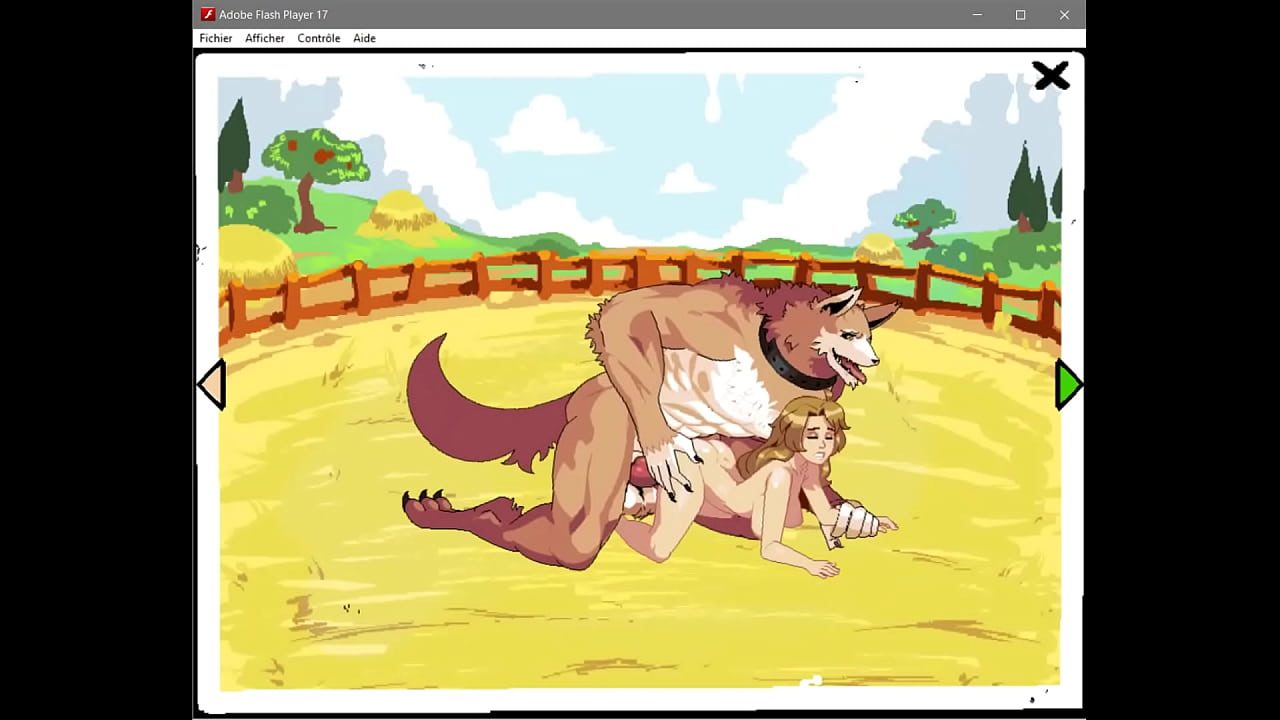Click the green next arrow
1280x720 pixels.
(x=1068, y=385)
